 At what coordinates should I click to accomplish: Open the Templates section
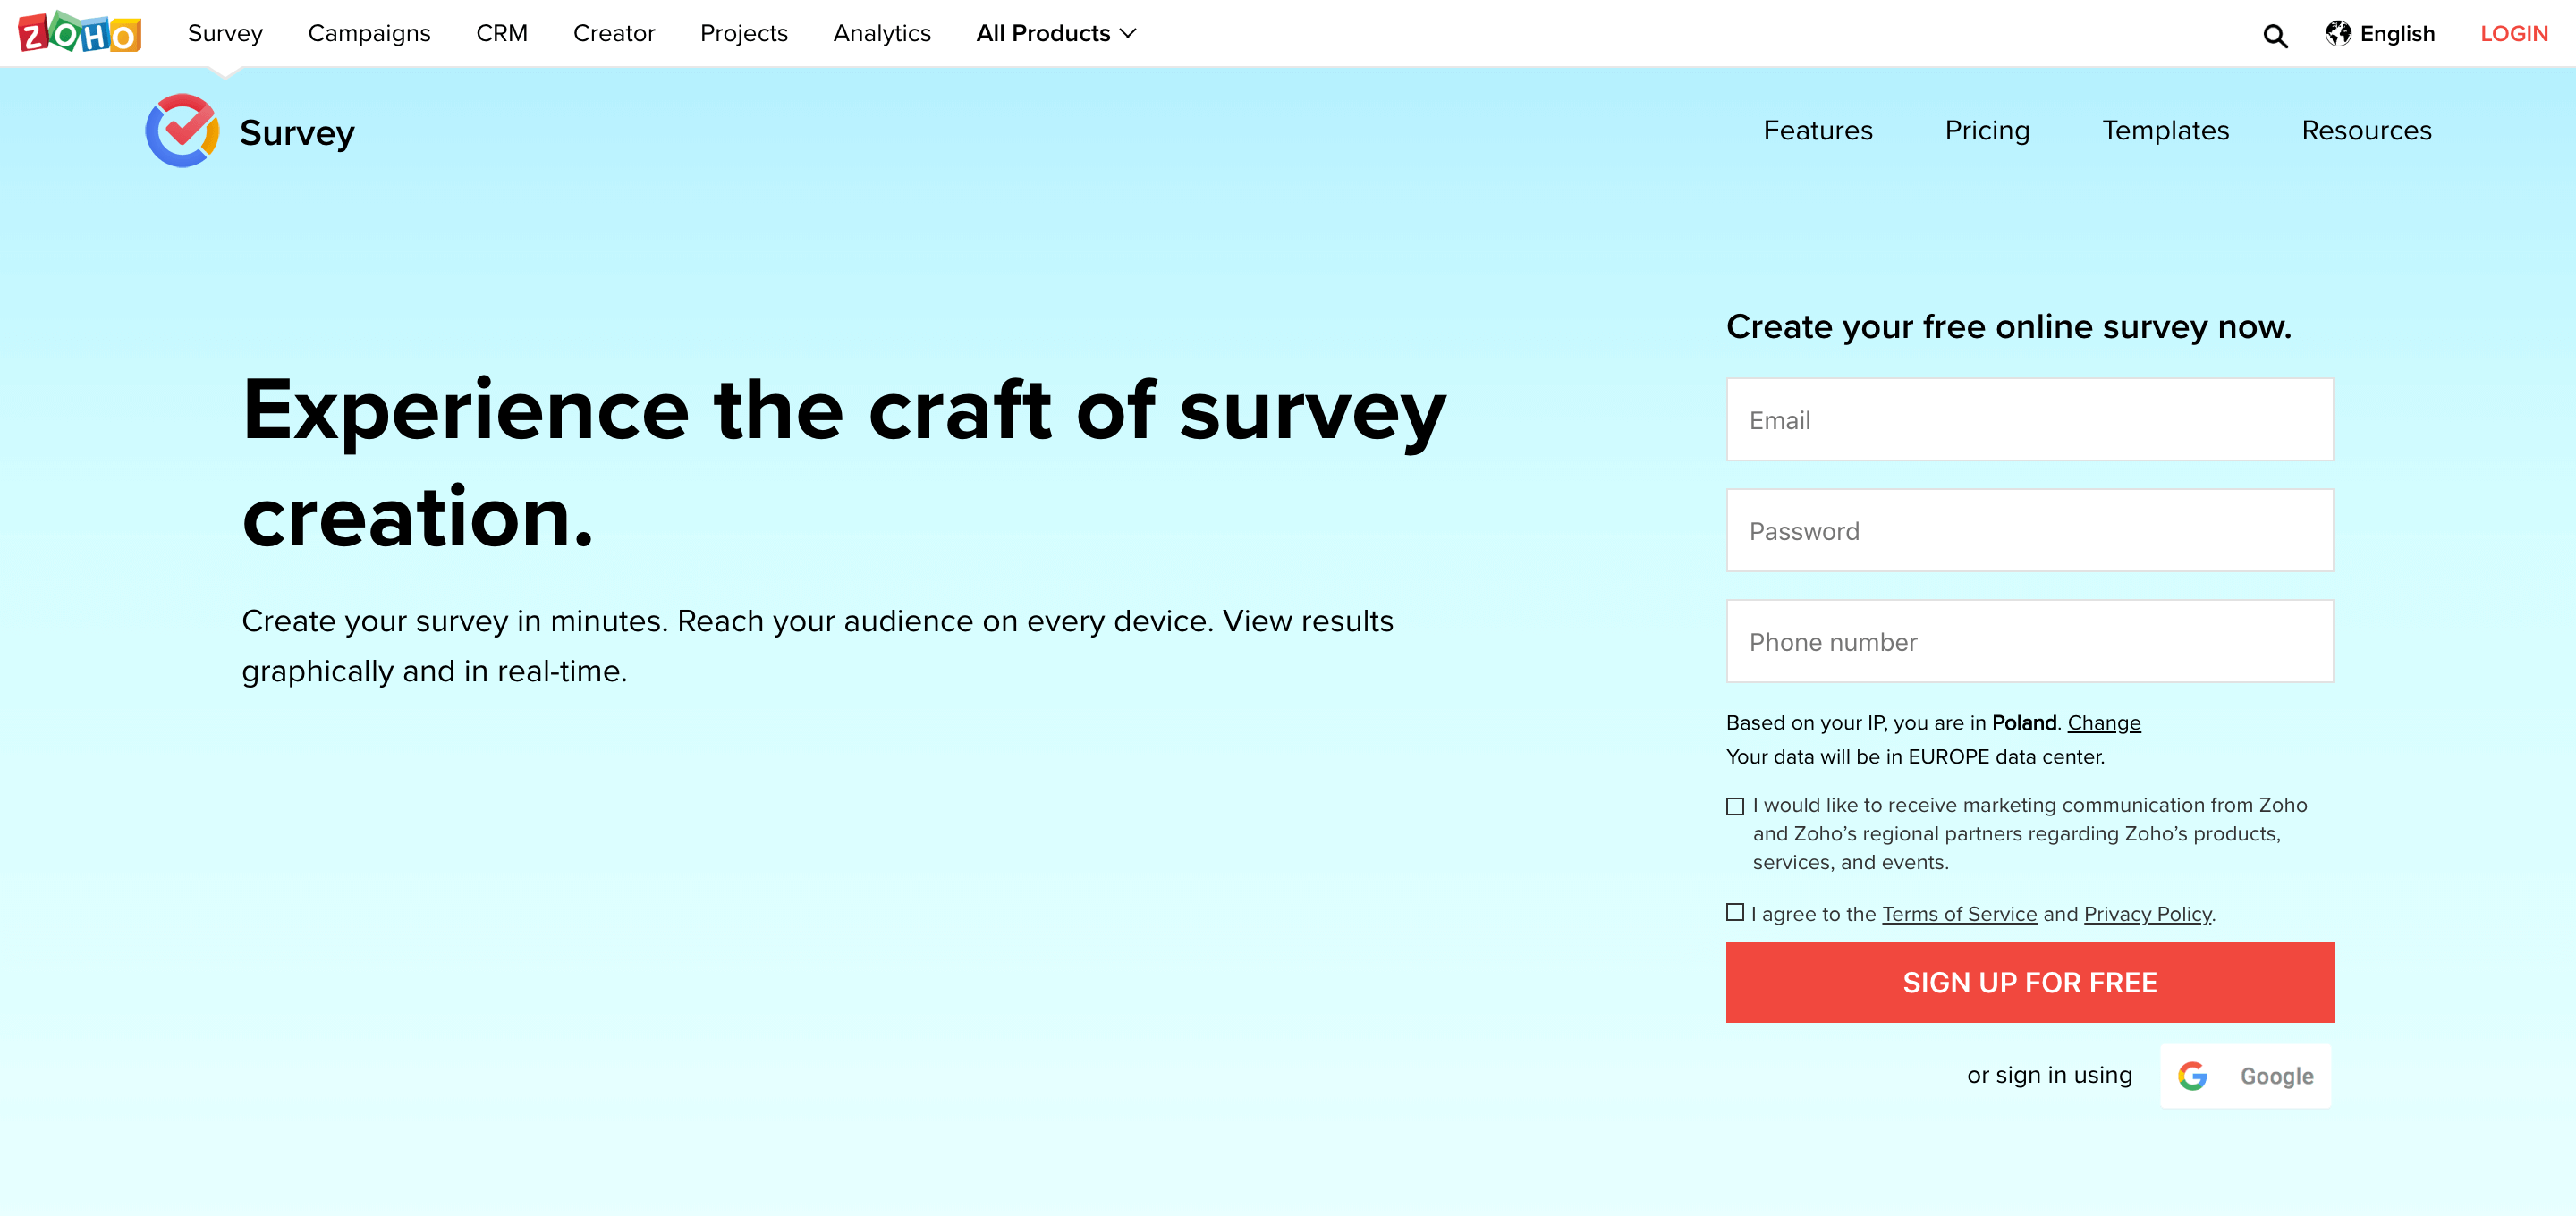point(2165,130)
